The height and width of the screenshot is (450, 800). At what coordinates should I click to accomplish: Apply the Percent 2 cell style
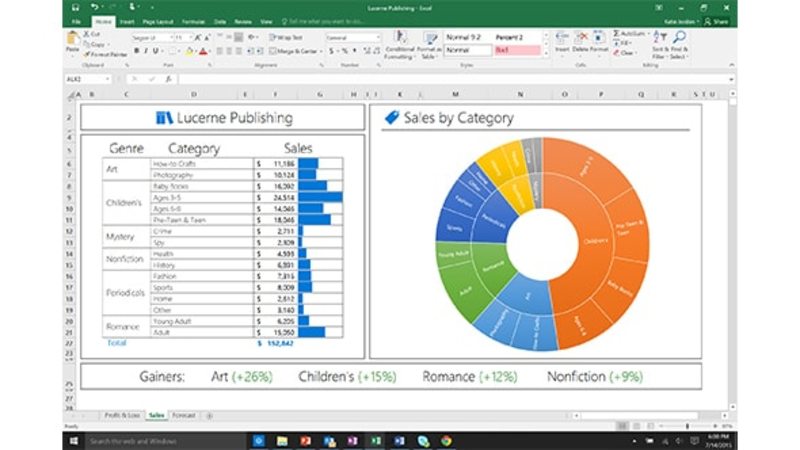pyautogui.click(x=517, y=37)
